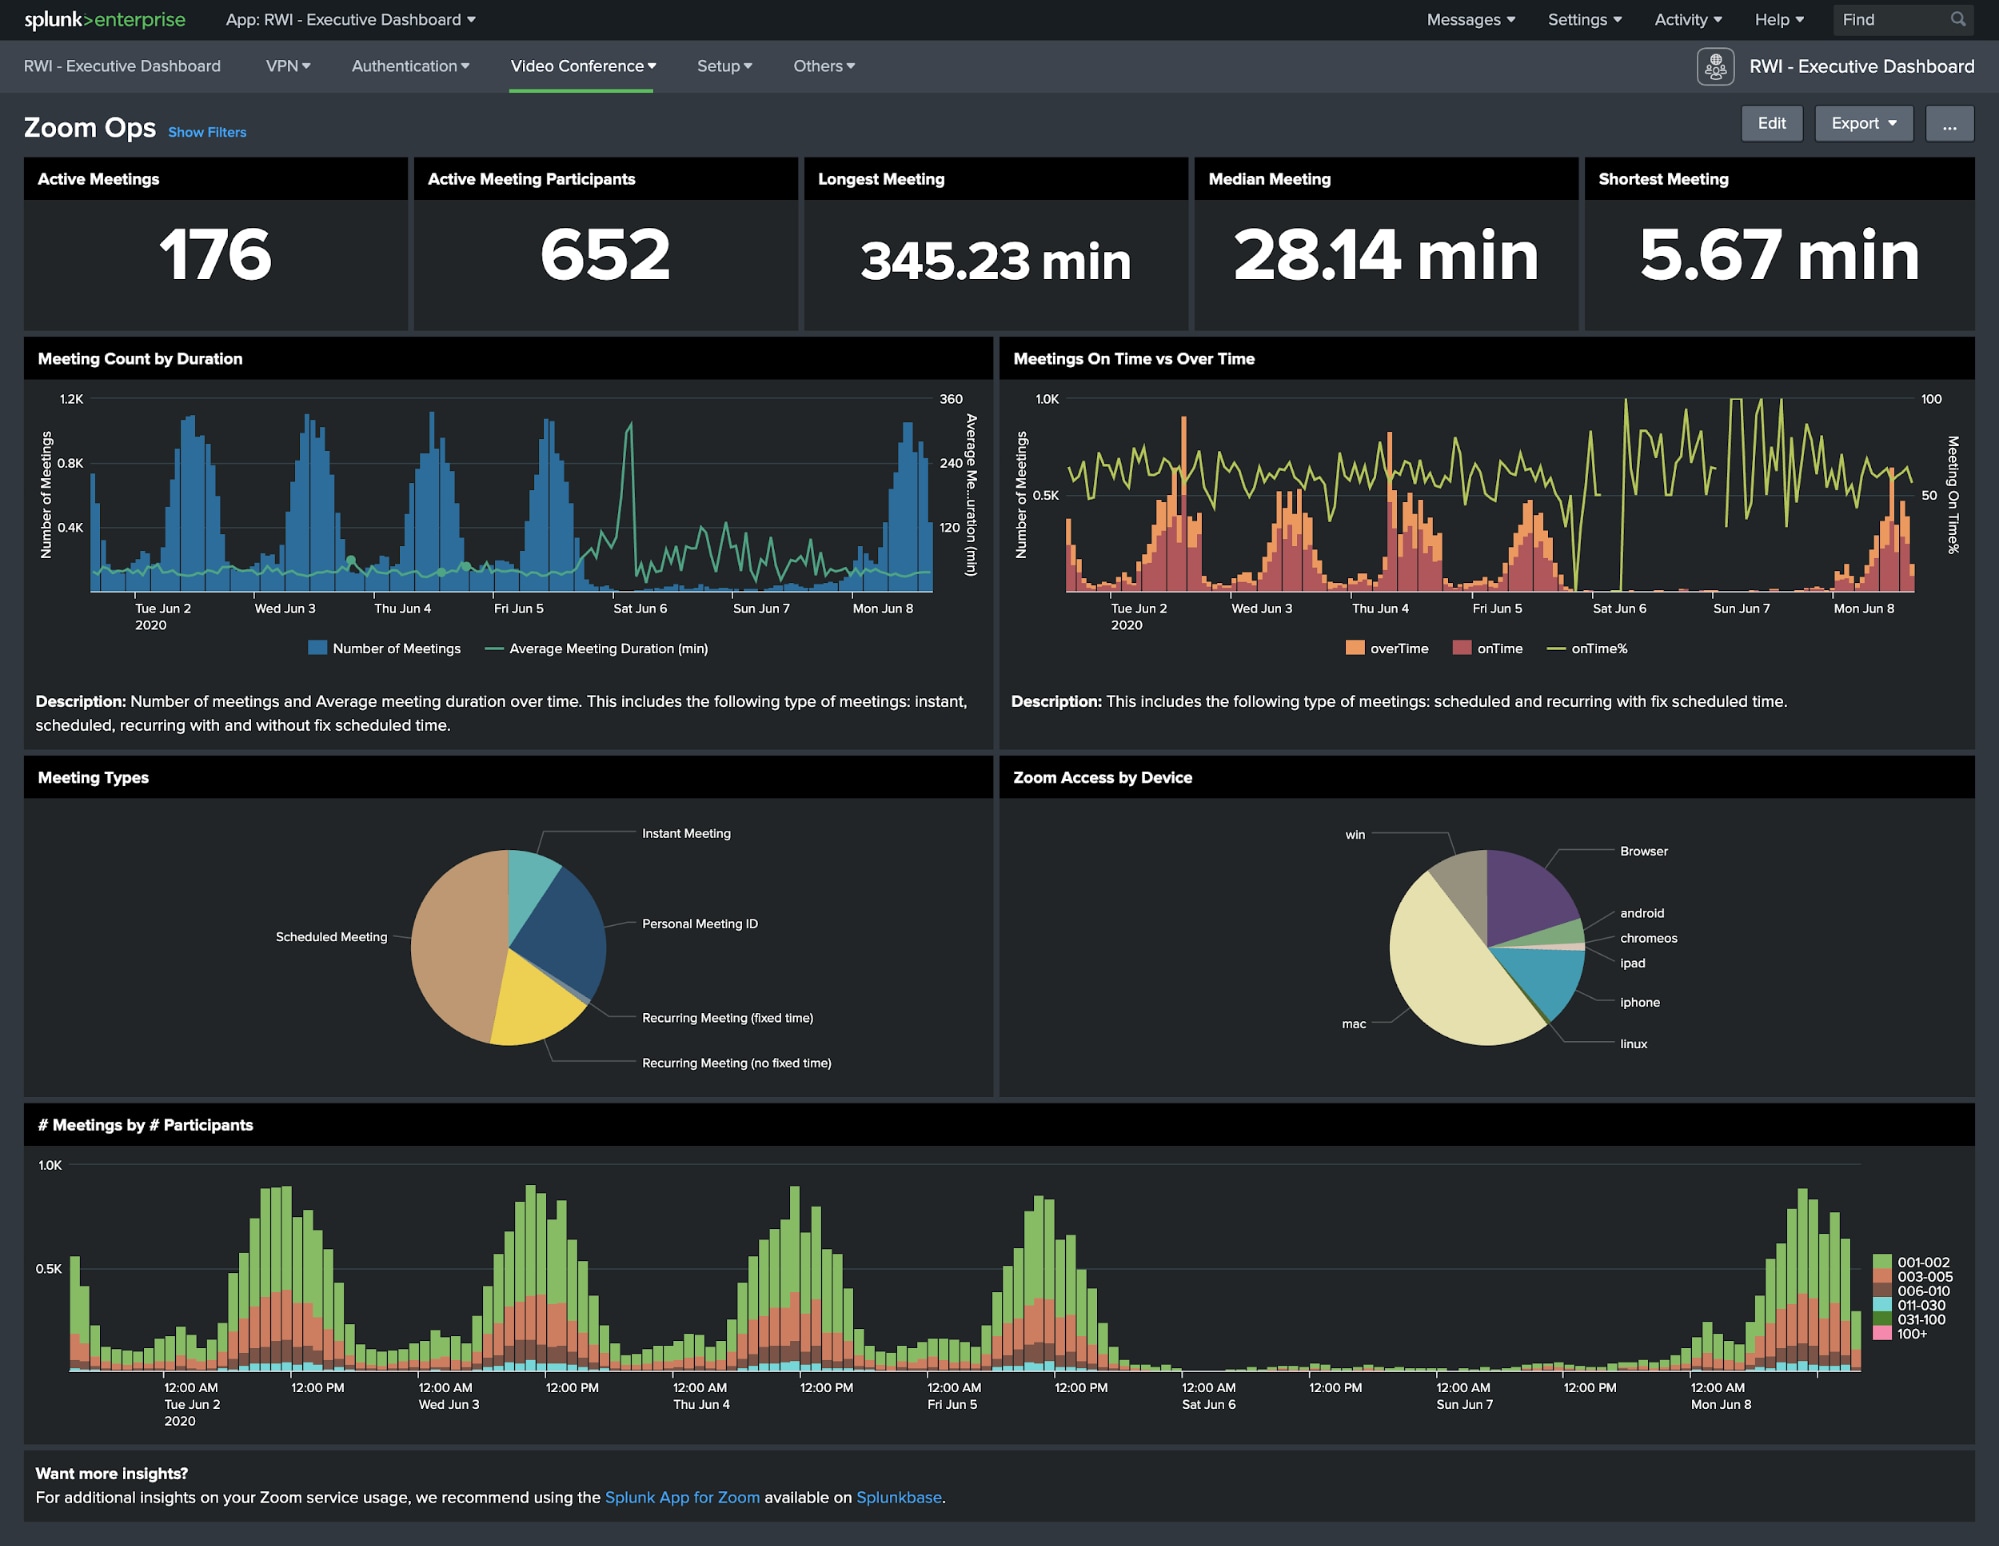Click the Edit dashboard button

coord(1771,123)
